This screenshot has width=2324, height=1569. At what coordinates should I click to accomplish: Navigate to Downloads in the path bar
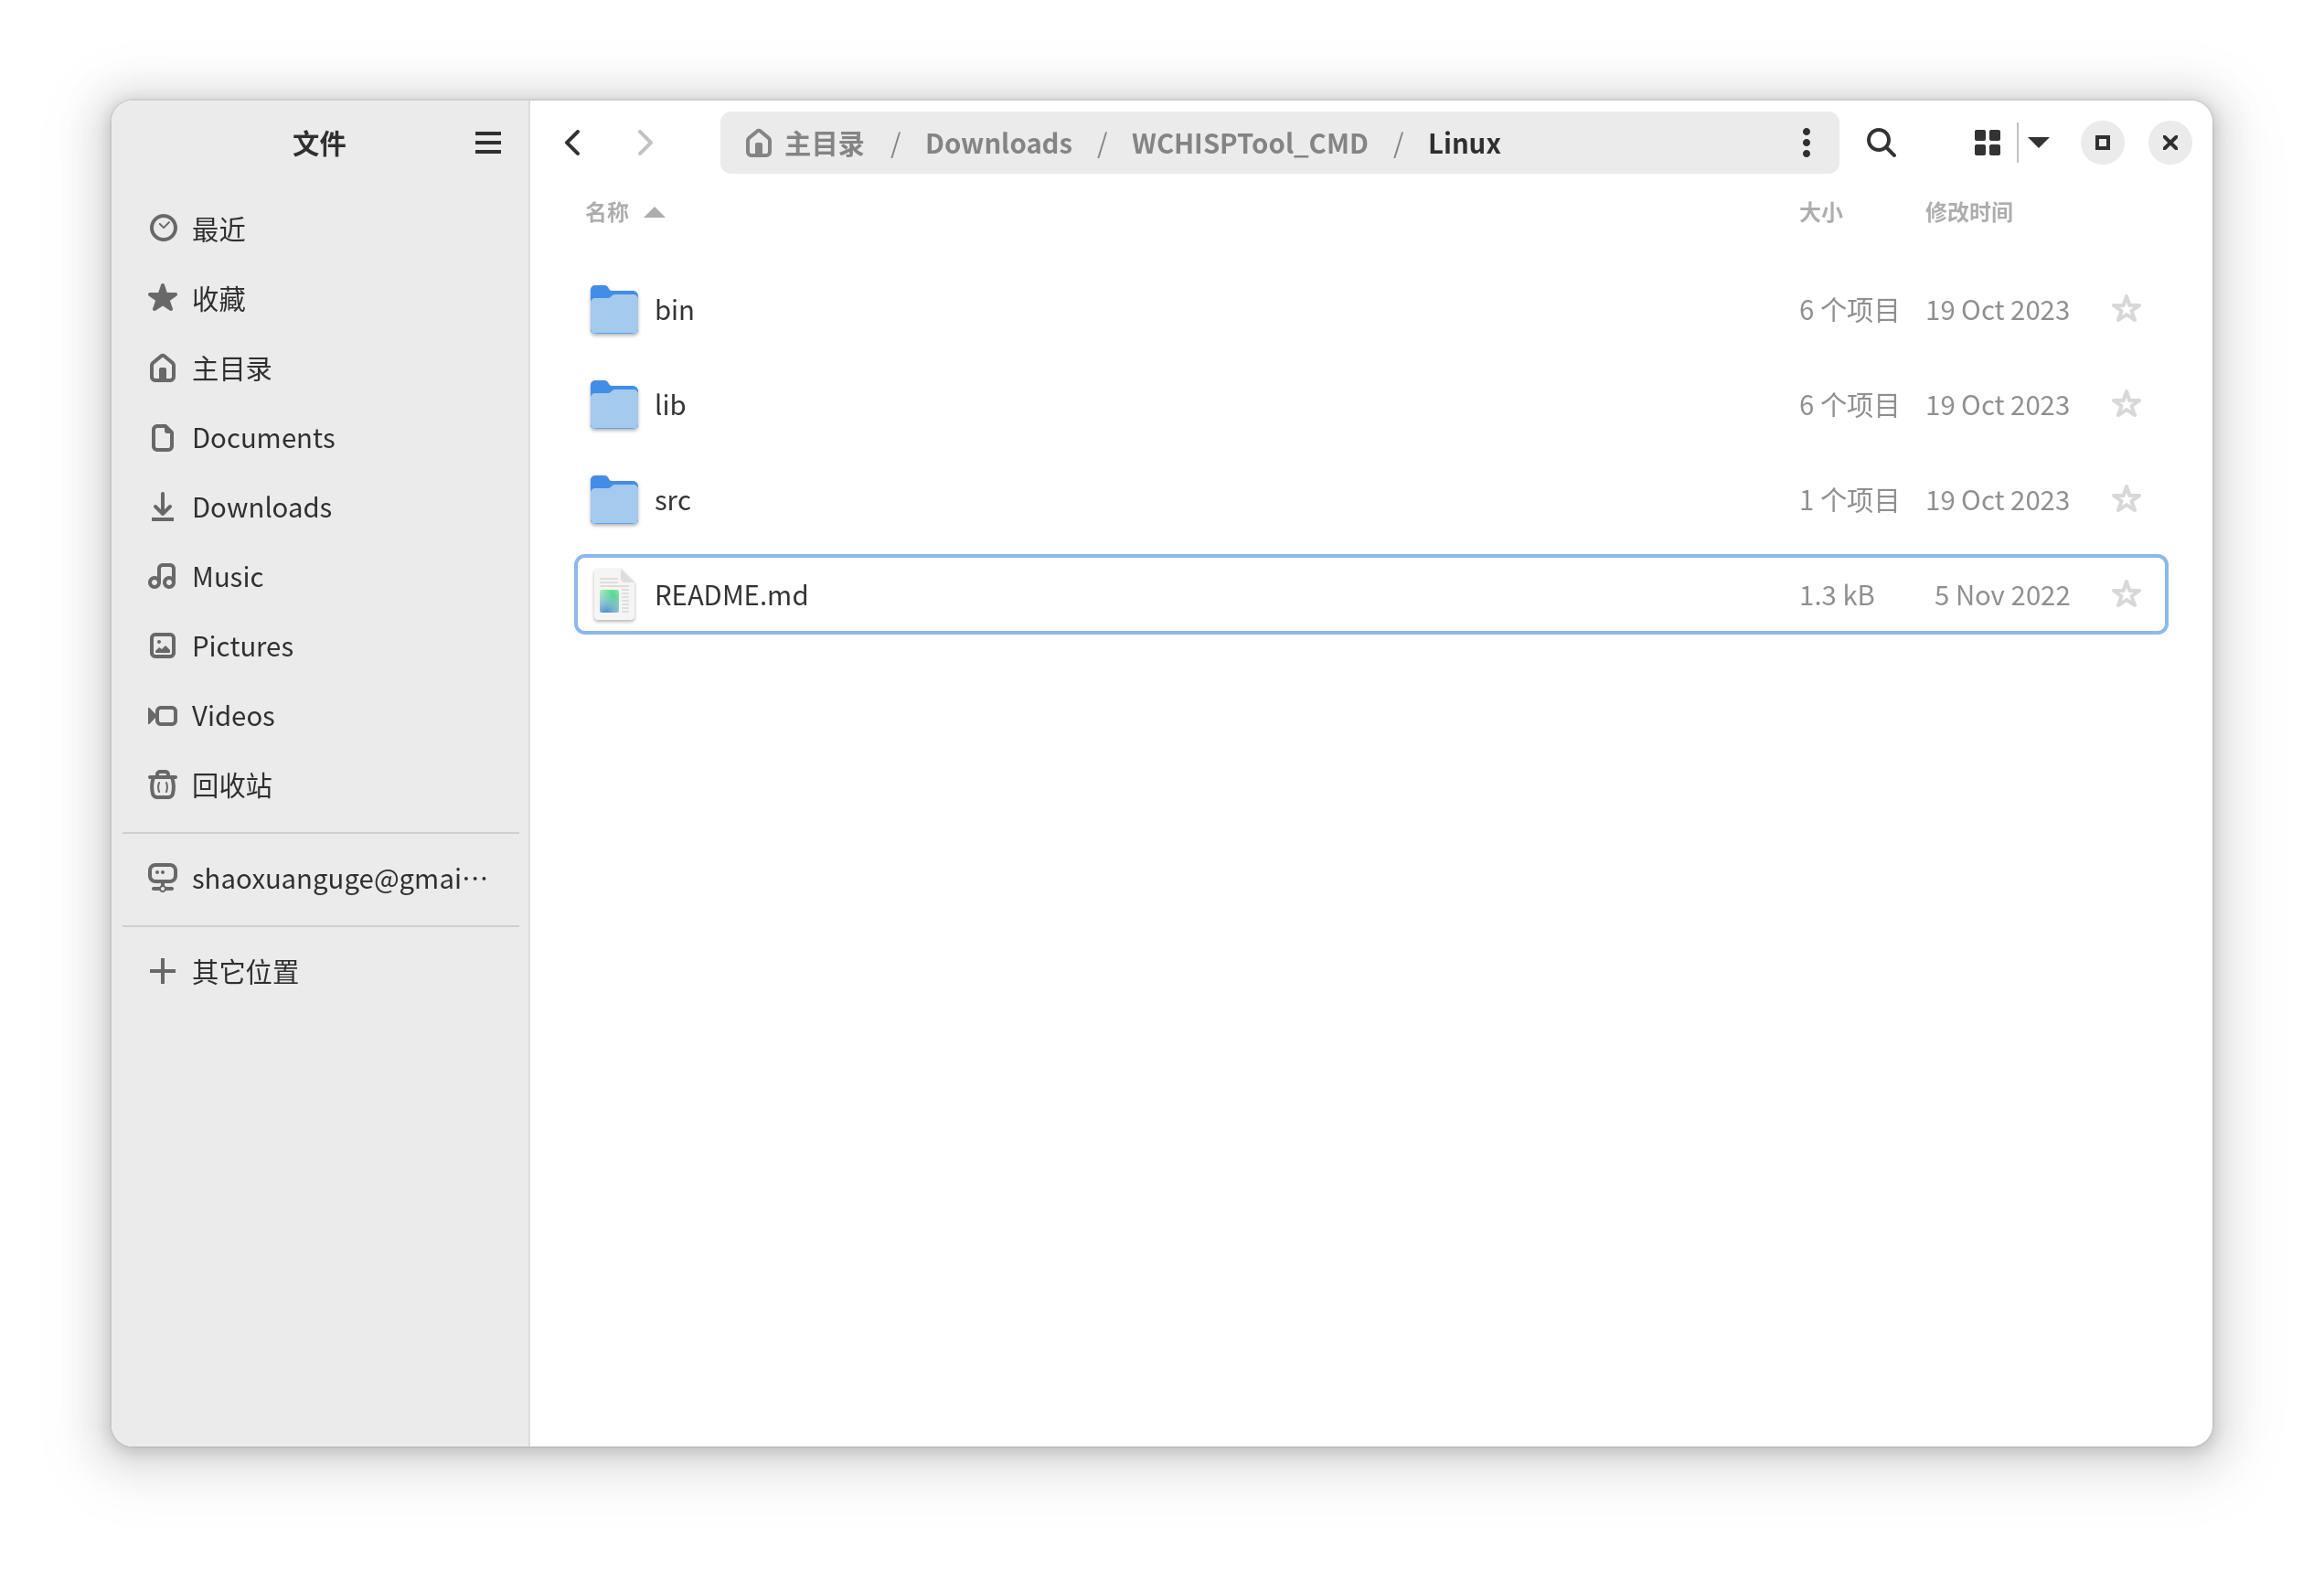point(998,142)
